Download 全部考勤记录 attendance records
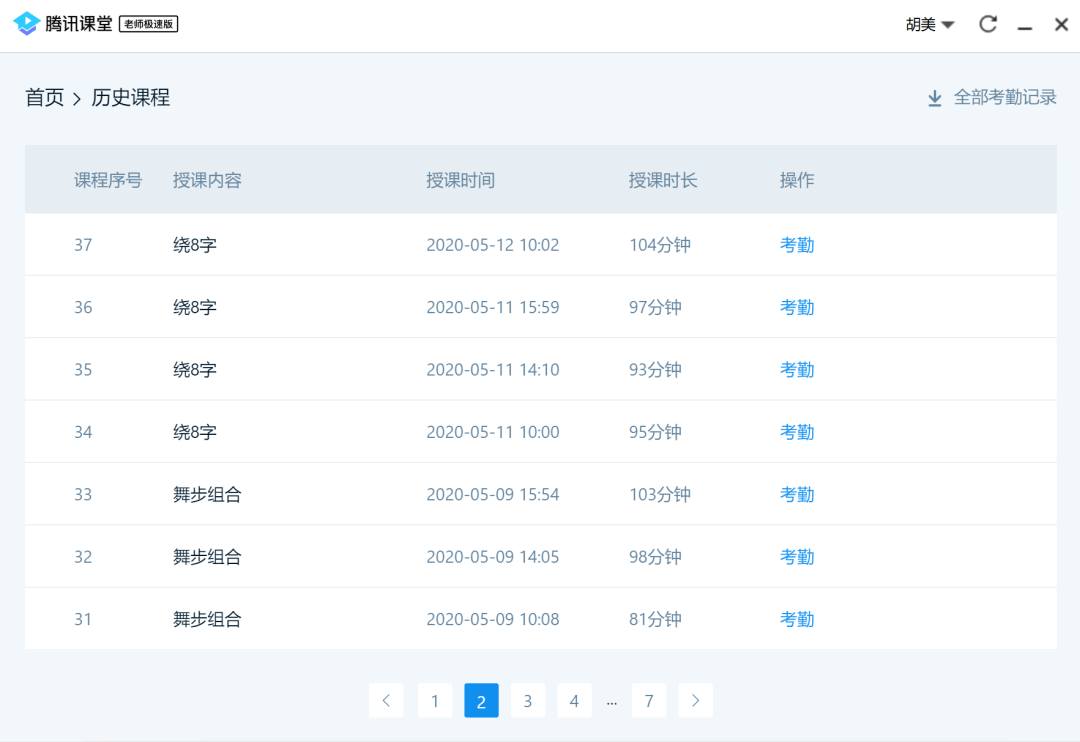This screenshot has width=1080, height=742. [992, 97]
